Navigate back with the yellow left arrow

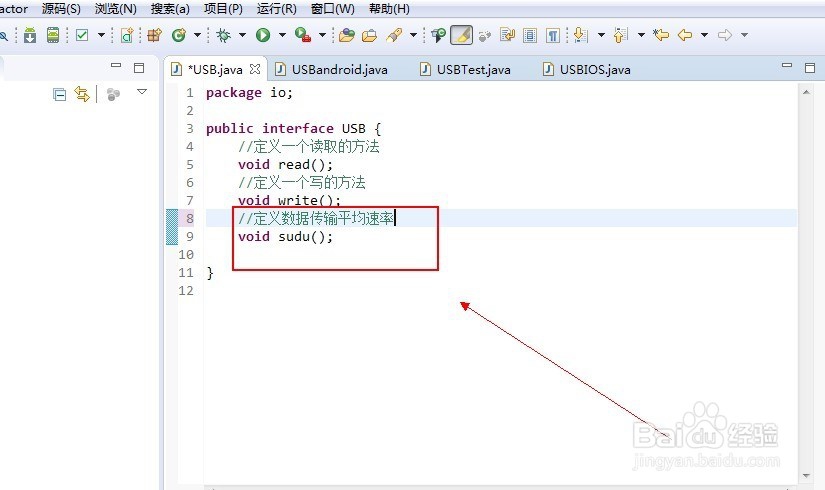point(685,35)
